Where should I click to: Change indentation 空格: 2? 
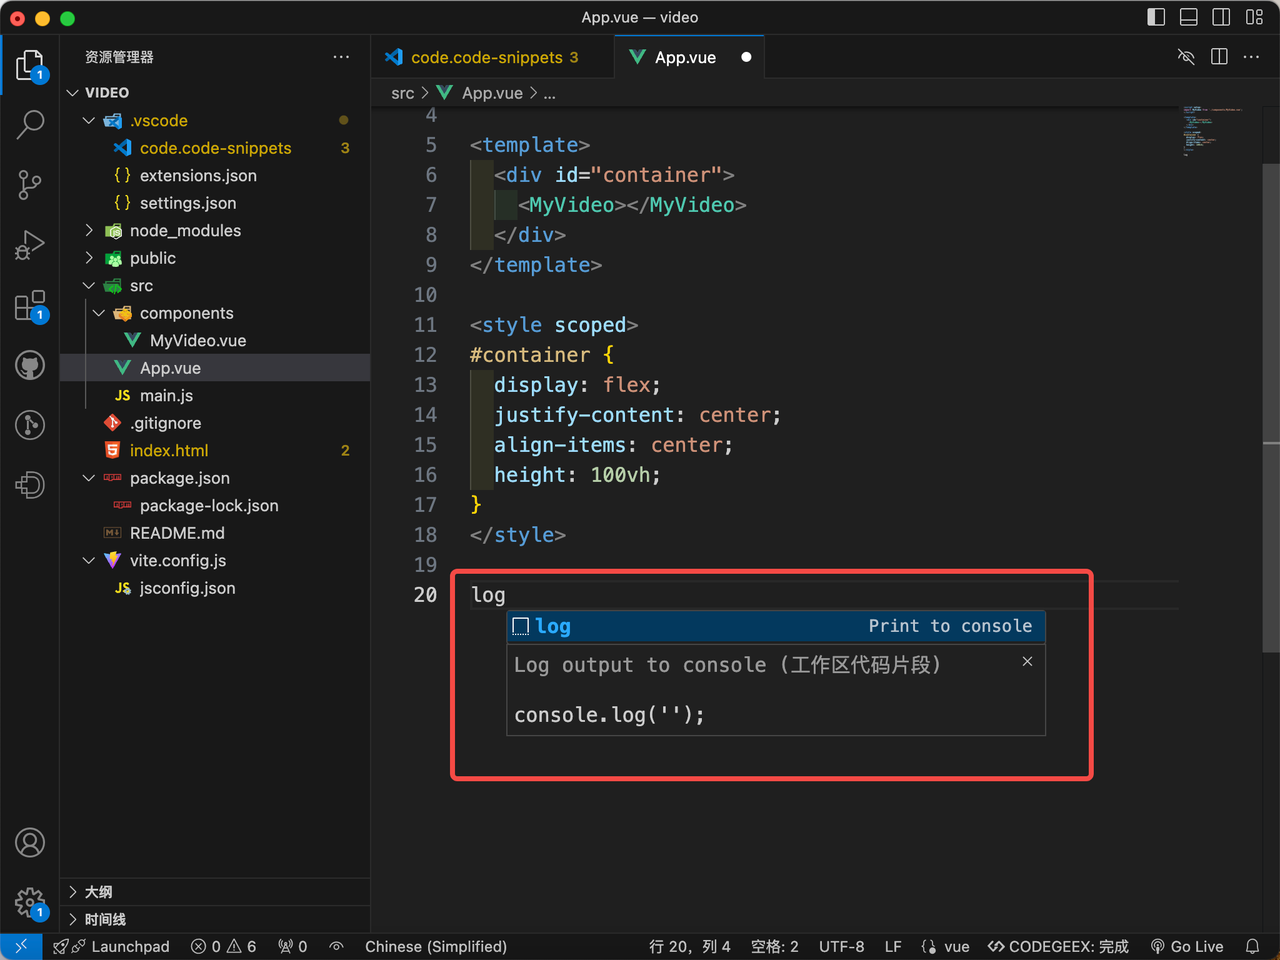click(774, 946)
